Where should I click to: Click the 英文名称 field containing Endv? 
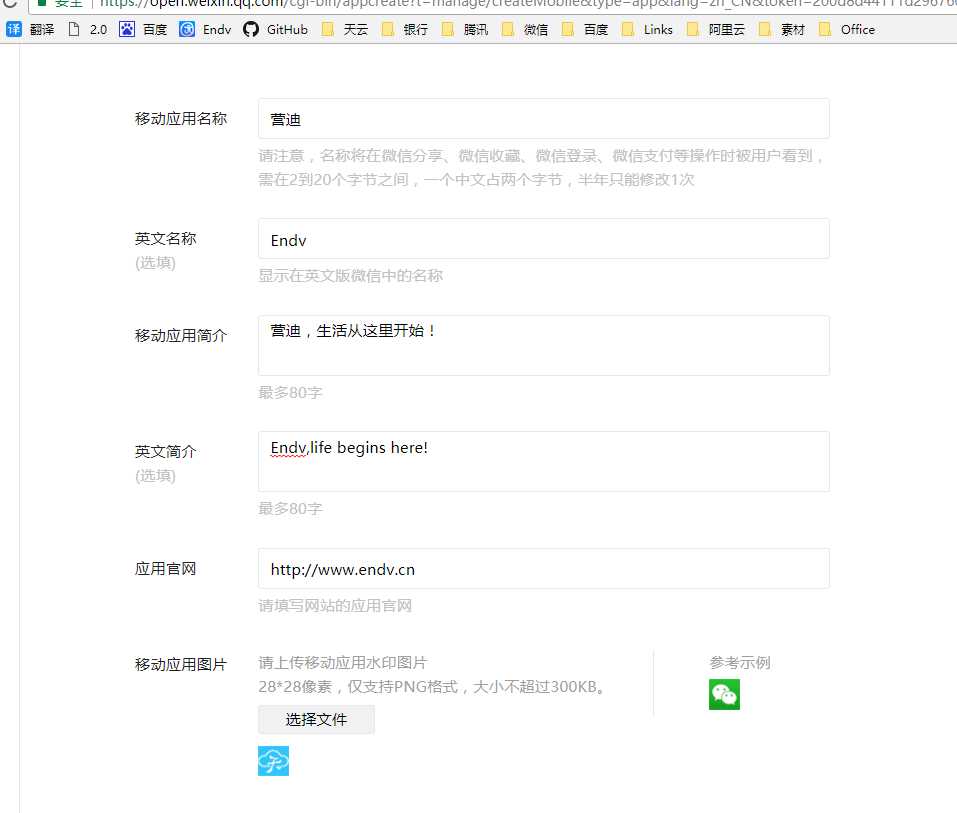pos(544,239)
